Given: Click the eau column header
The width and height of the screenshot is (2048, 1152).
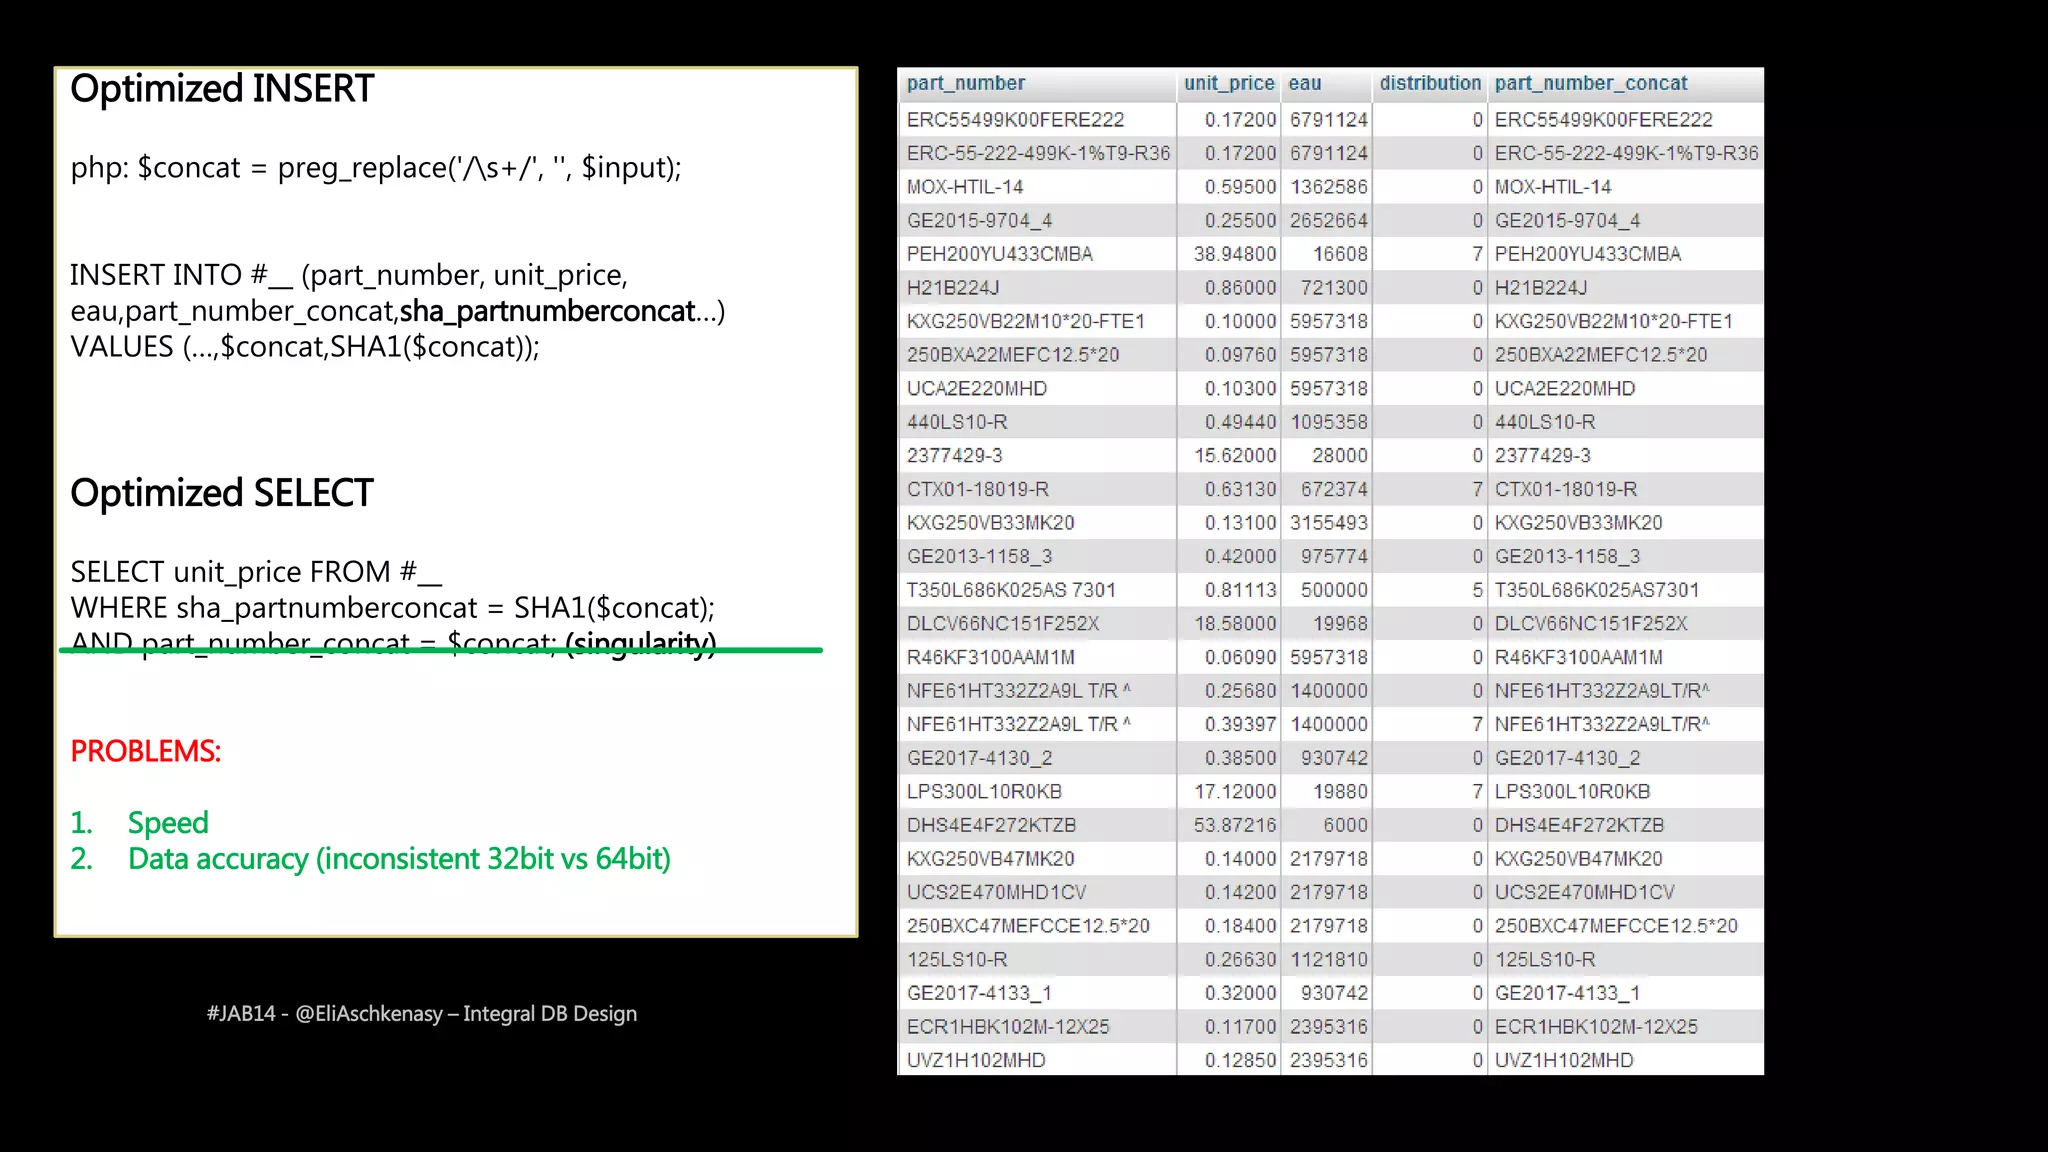Looking at the screenshot, I should [1304, 84].
